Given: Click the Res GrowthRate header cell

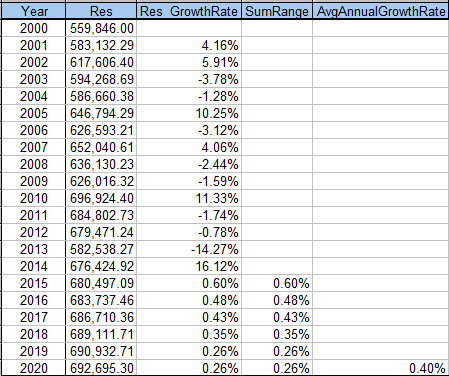Looking at the screenshot, I should click(x=189, y=11).
